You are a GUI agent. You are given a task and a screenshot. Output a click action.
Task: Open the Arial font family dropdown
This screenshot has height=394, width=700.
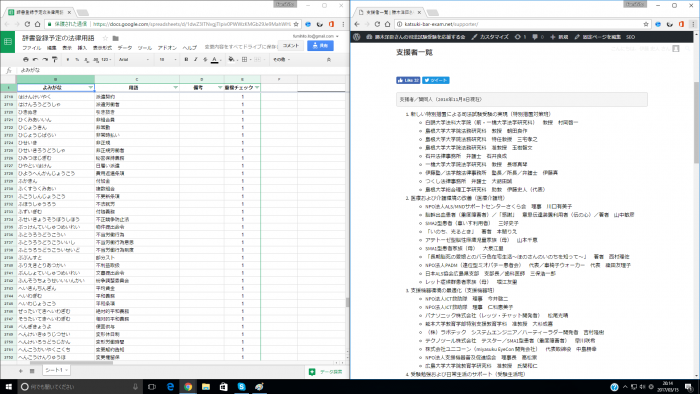pyautogui.click(x=134, y=59)
